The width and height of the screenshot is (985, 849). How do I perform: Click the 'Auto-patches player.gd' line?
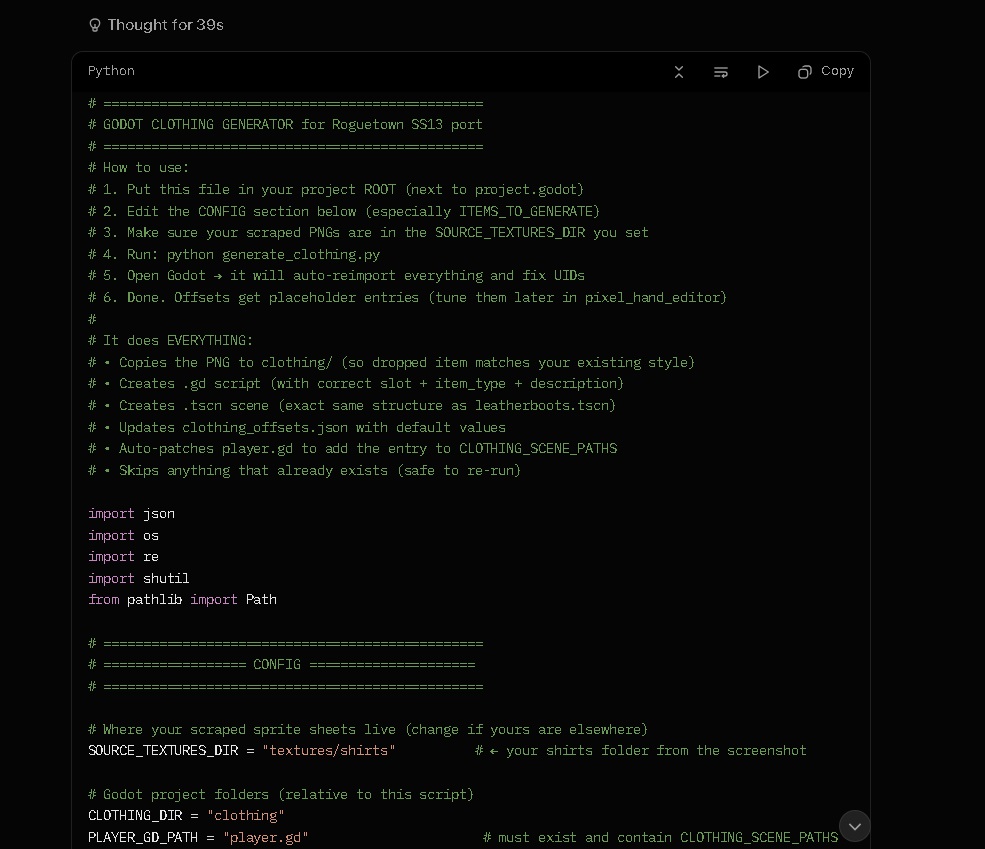pos(352,448)
